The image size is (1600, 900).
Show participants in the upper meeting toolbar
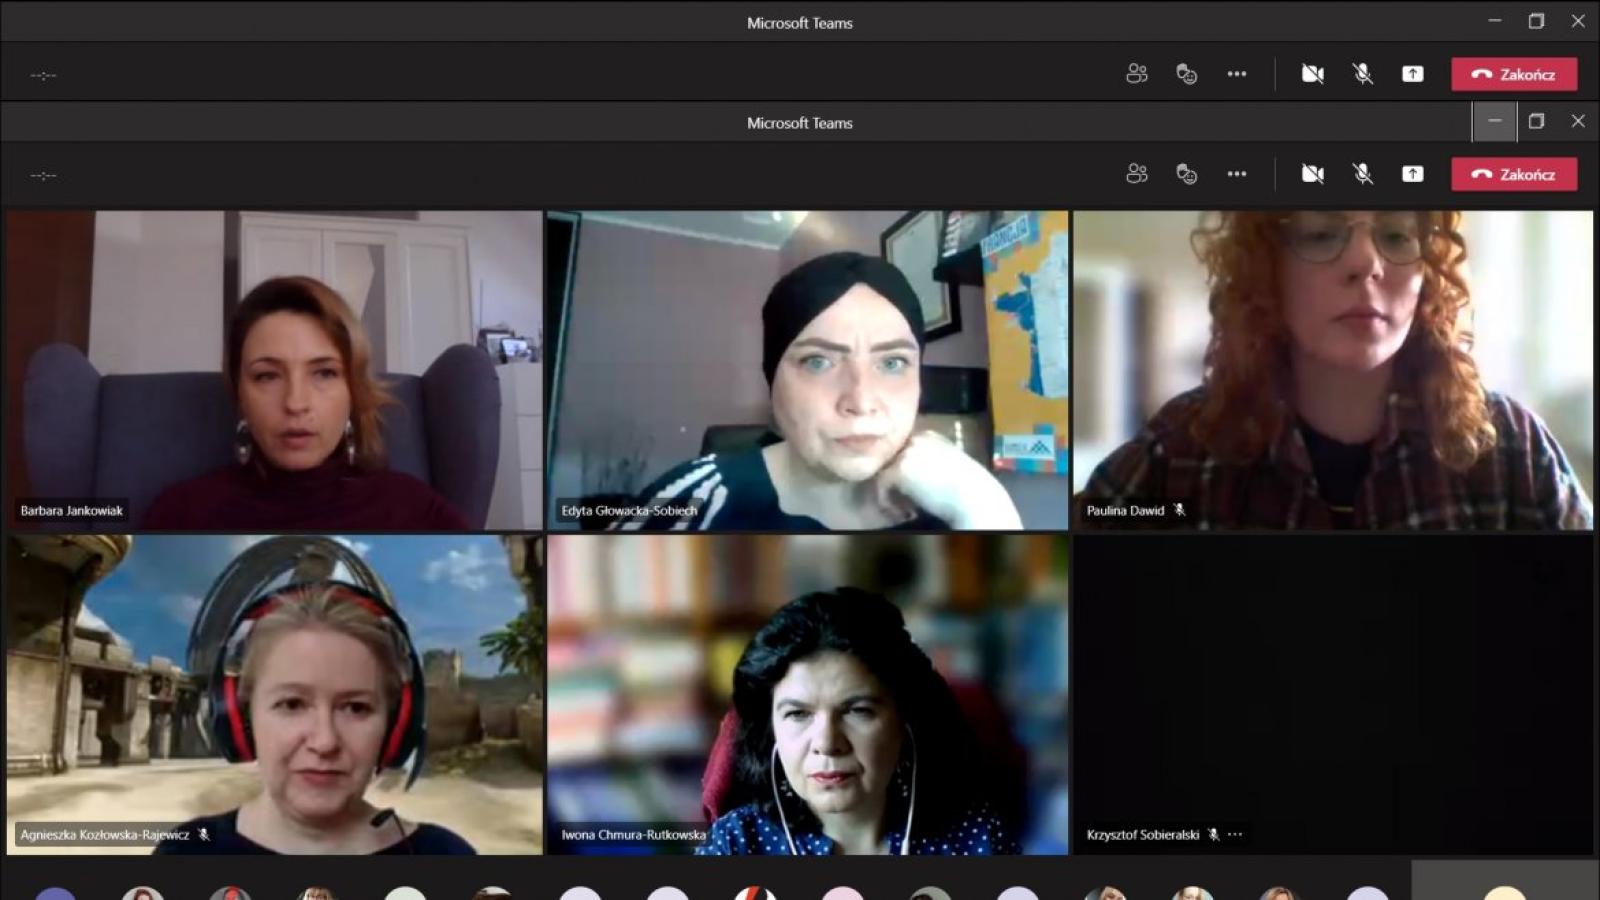tap(1136, 73)
